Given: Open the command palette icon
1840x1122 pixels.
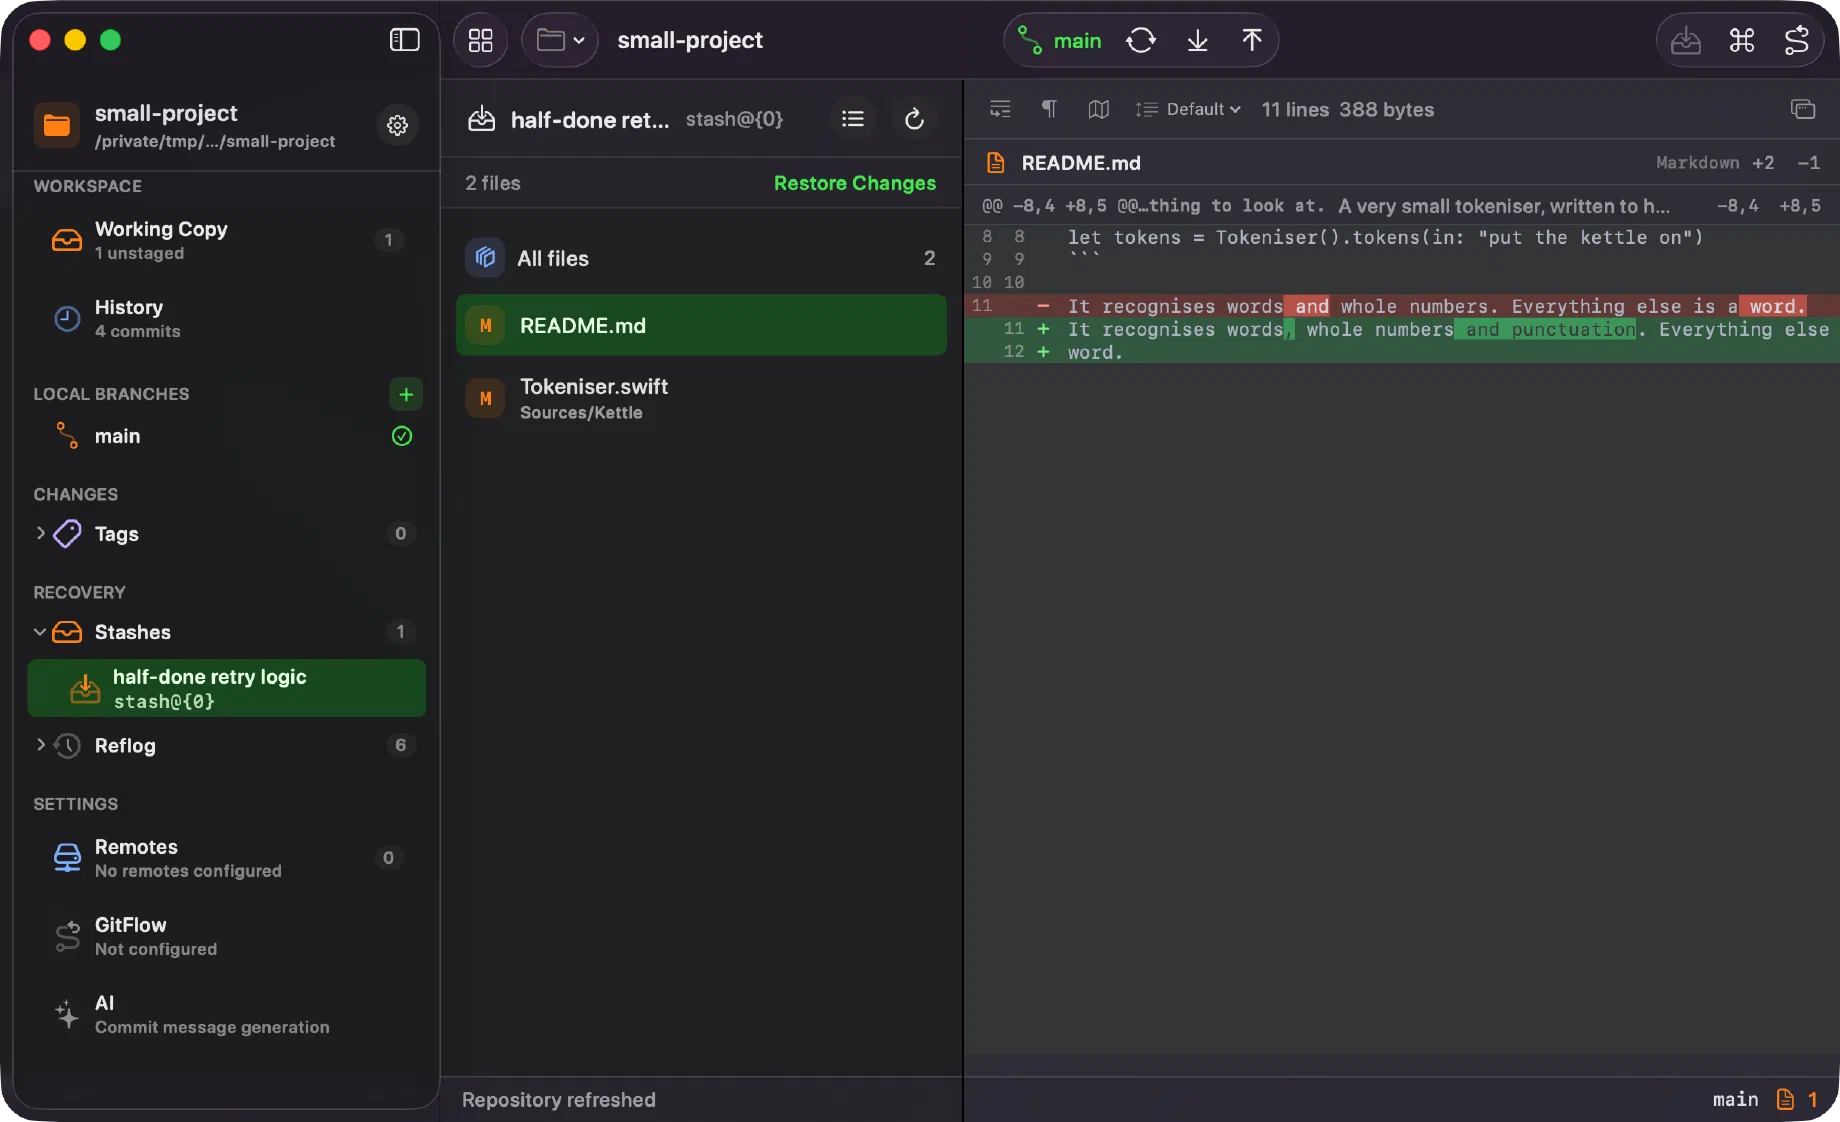Looking at the screenshot, I should 1742,40.
